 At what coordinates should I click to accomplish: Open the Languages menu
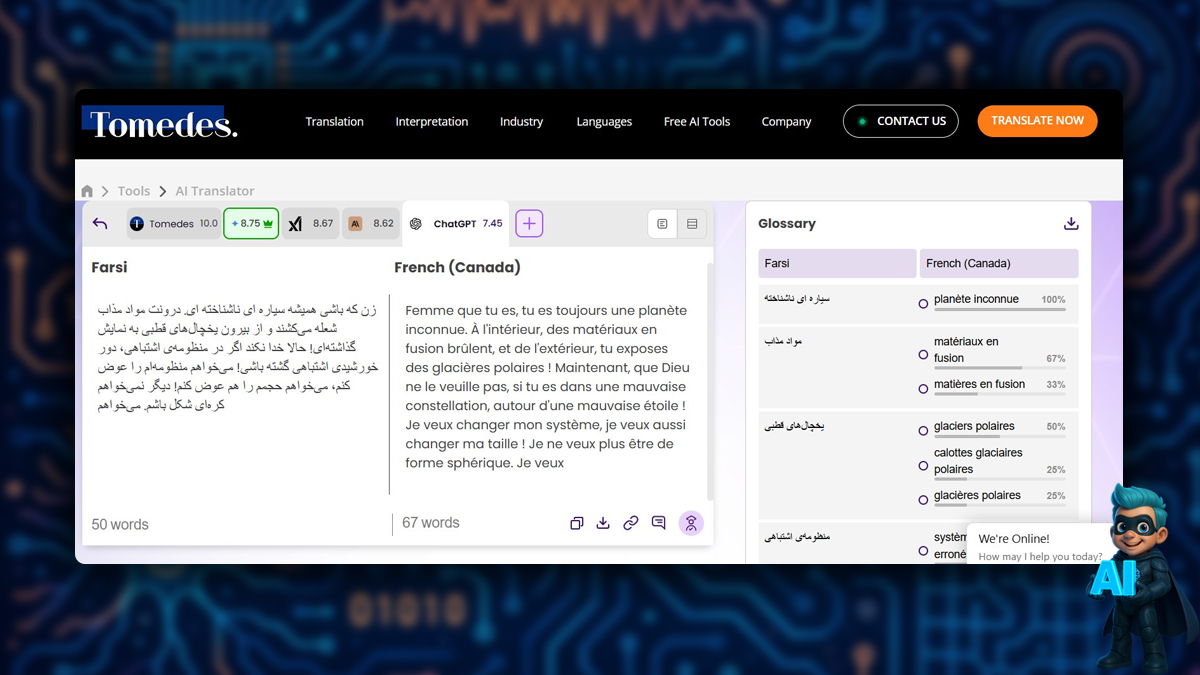click(604, 122)
